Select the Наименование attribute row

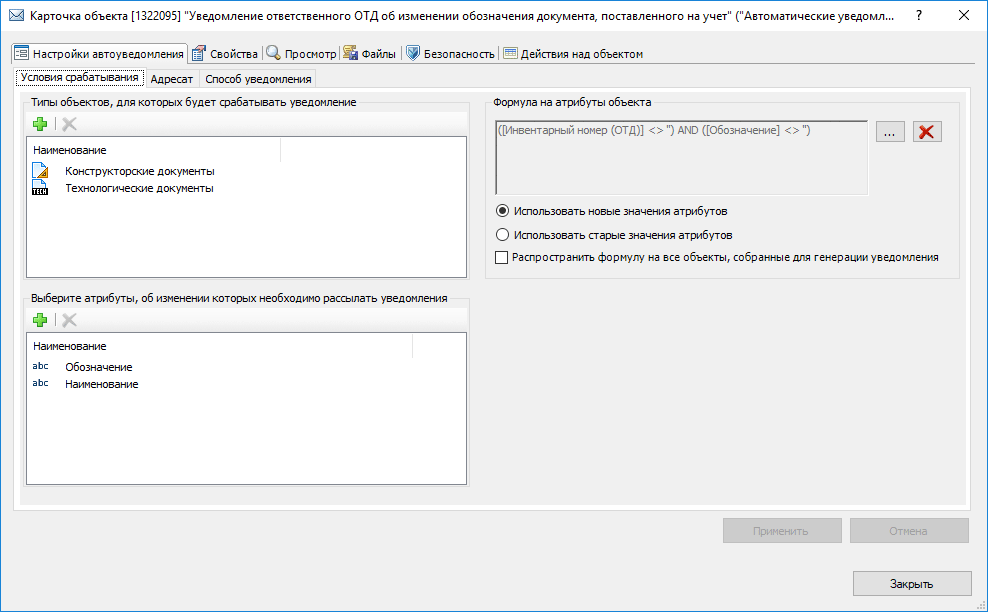pos(101,384)
